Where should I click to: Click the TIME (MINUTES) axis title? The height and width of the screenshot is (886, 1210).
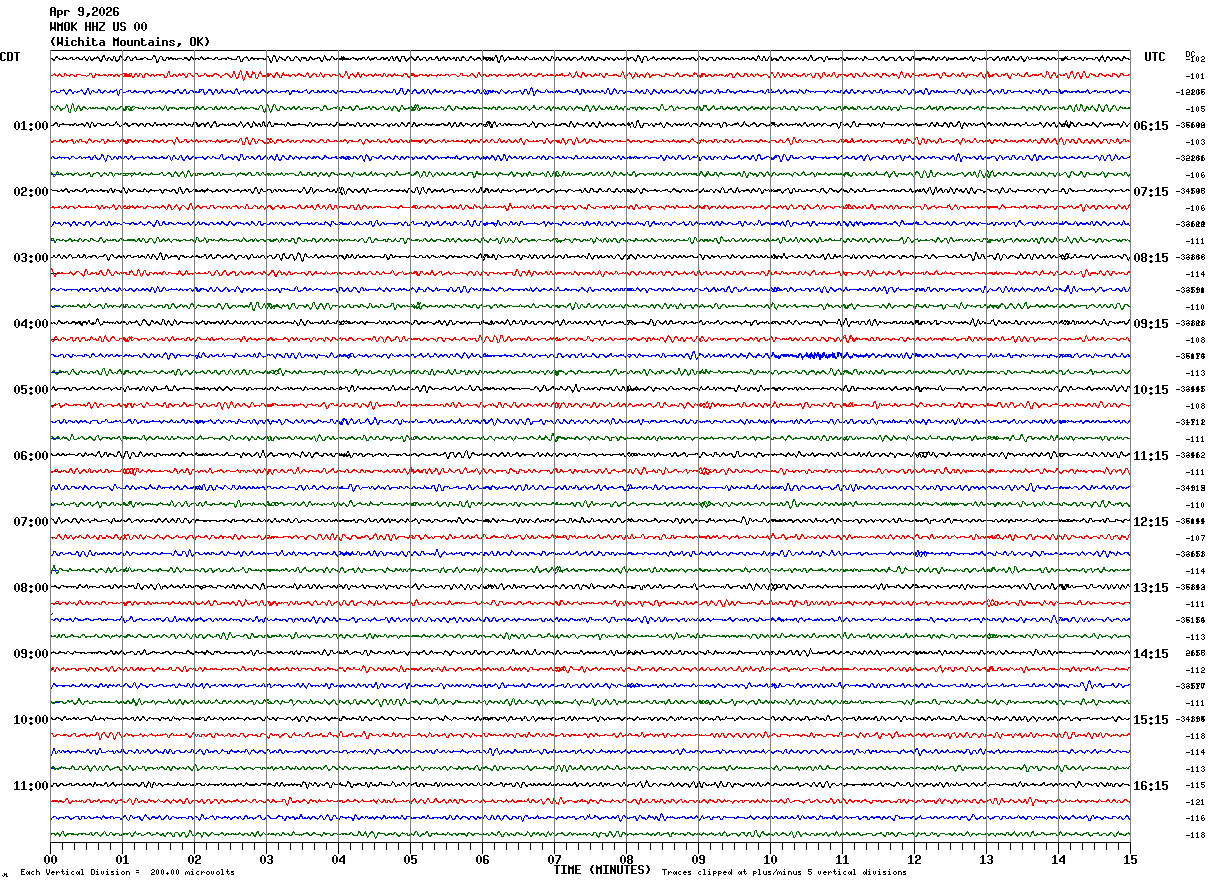click(x=602, y=870)
